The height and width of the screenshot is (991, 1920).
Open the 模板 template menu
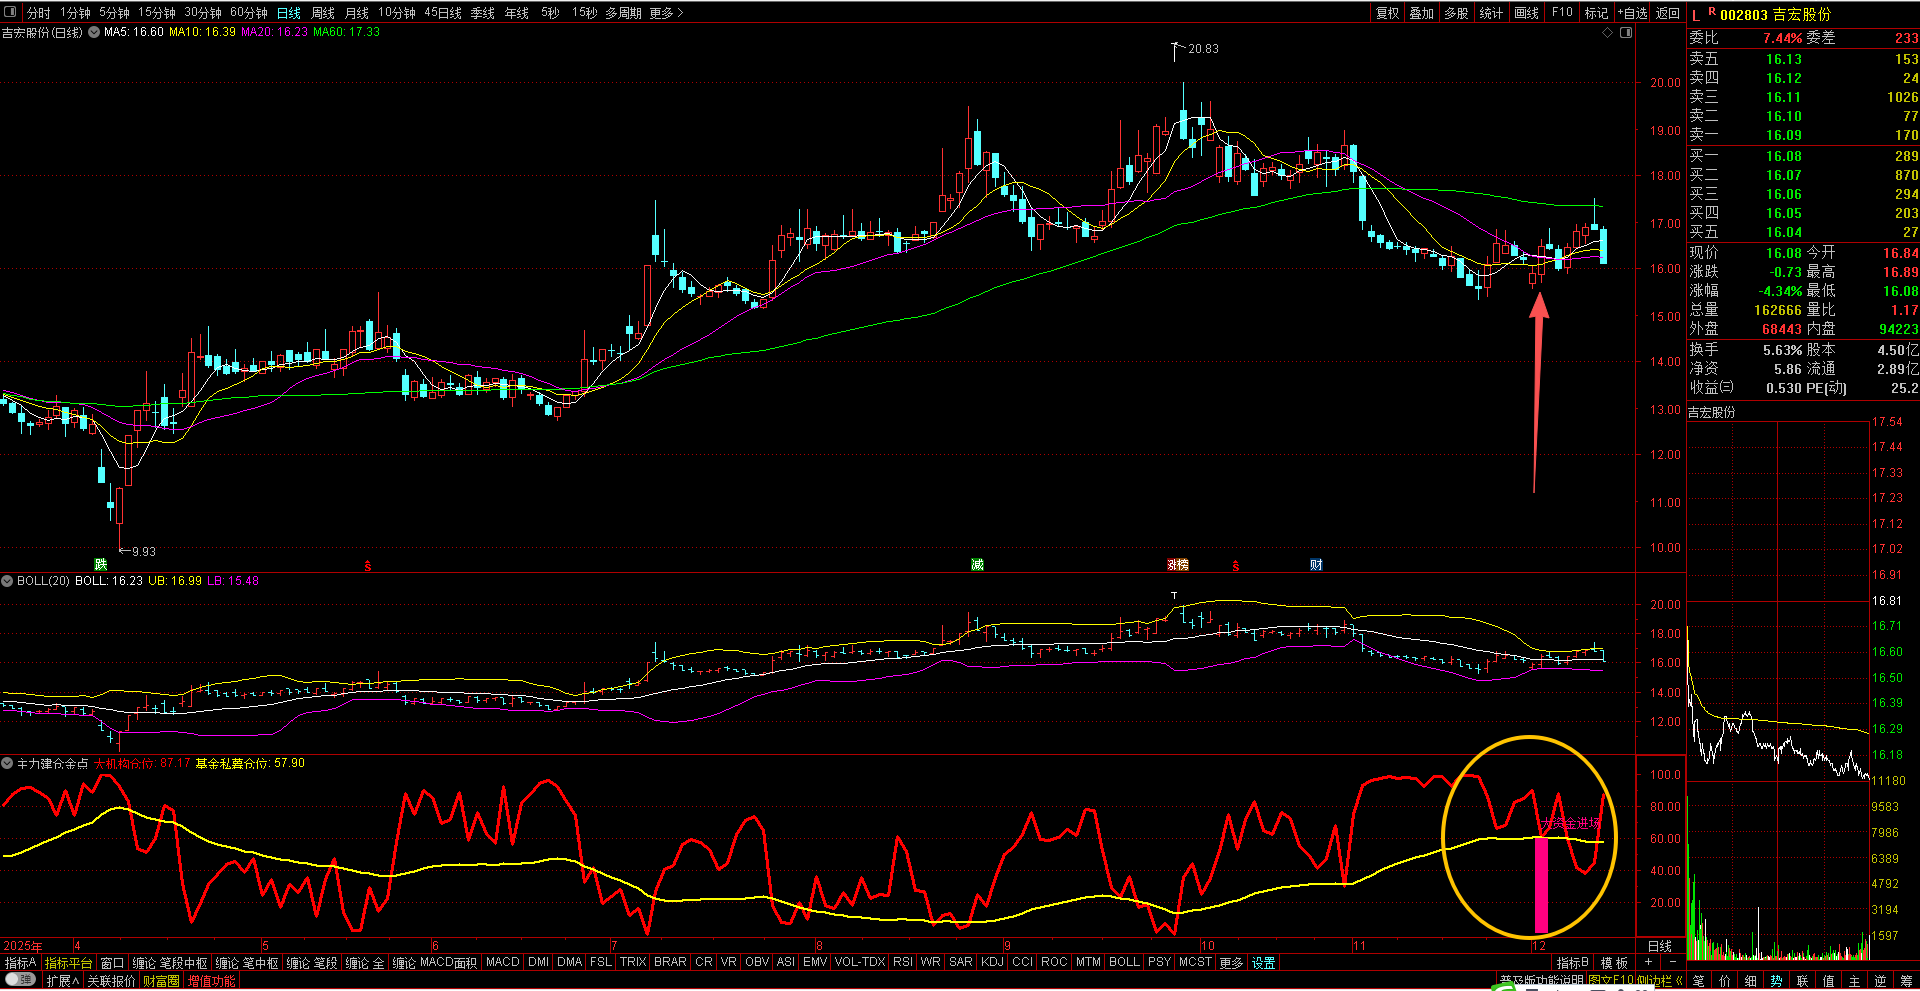(x=1615, y=963)
